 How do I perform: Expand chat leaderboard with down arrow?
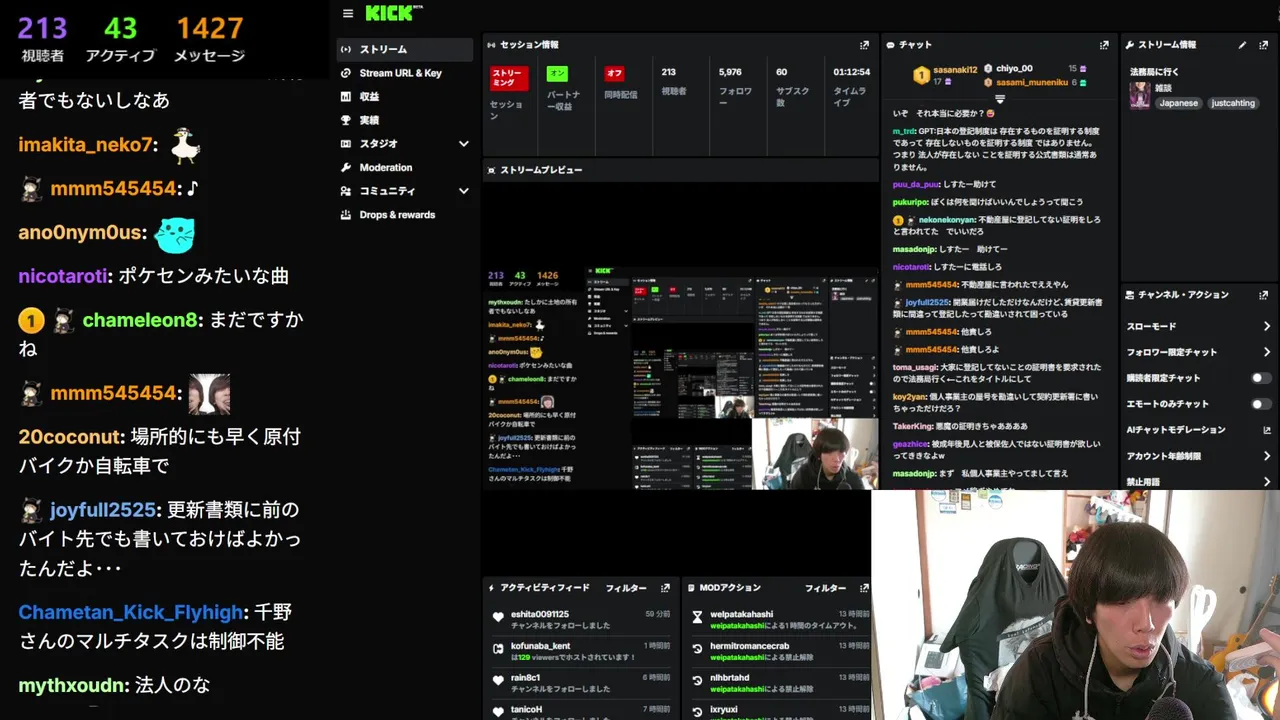click(x=999, y=99)
